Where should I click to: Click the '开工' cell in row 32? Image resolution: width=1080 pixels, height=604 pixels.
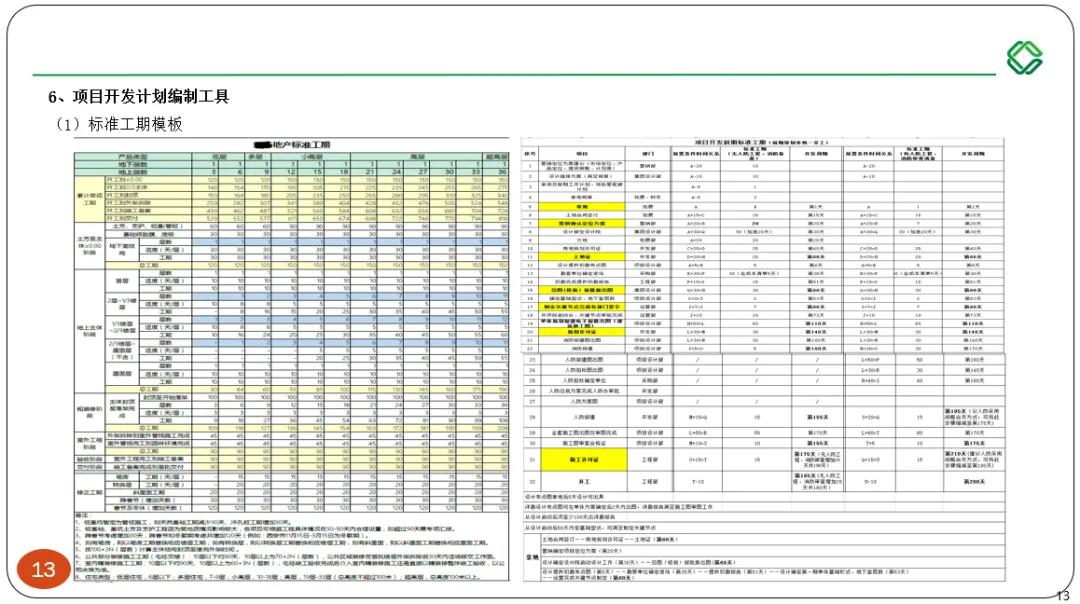tap(583, 481)
